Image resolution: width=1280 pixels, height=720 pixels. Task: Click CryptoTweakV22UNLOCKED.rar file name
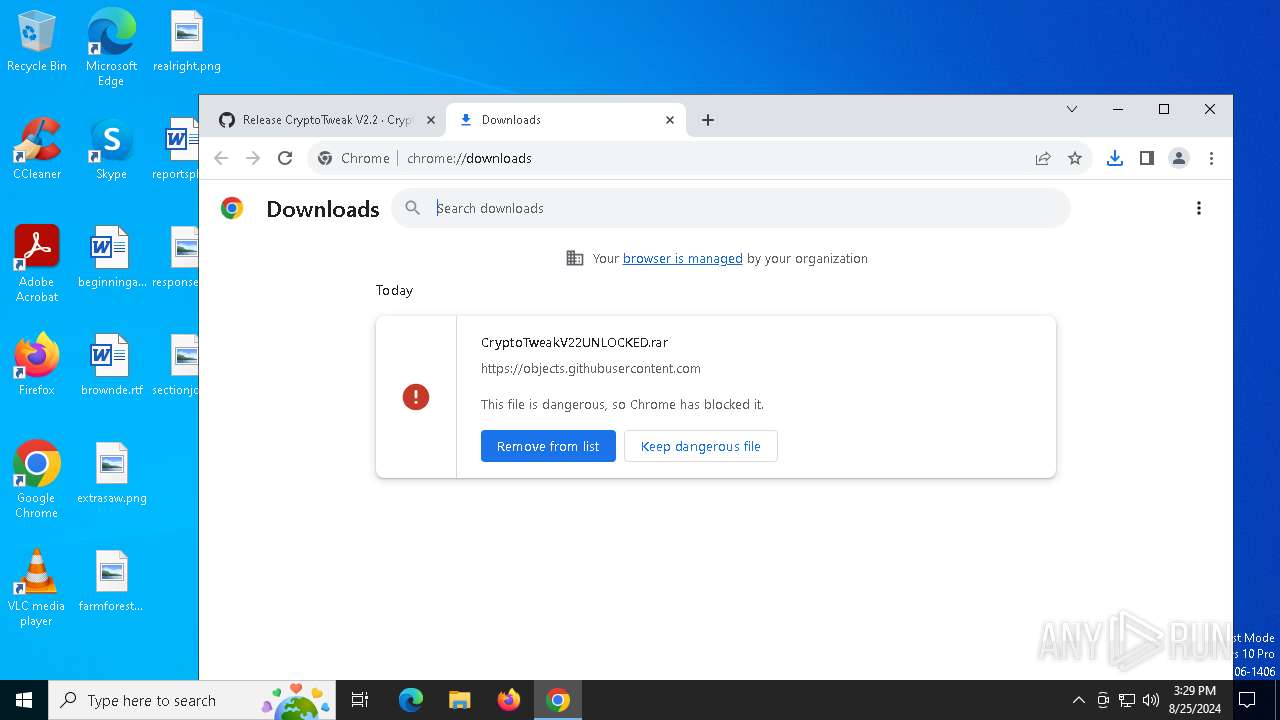(x=574, y=342)
